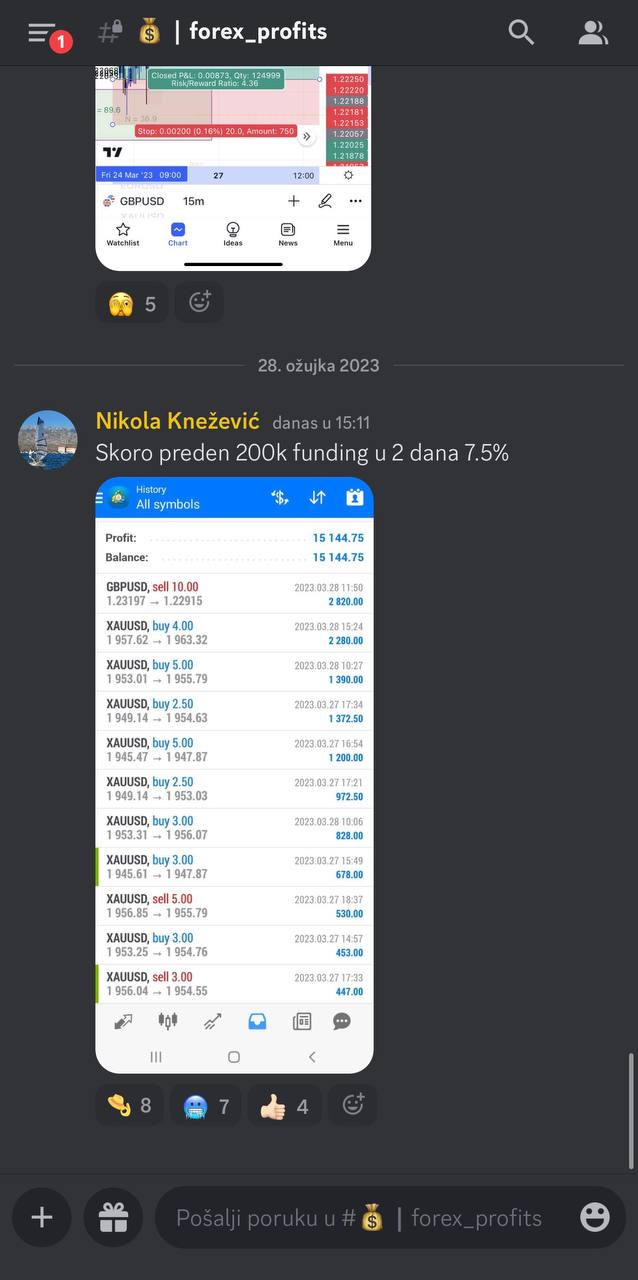Viewport: 638px width, 1280px height.
Task: Tap the search magnifier icon
Action: tap(521, 32)
